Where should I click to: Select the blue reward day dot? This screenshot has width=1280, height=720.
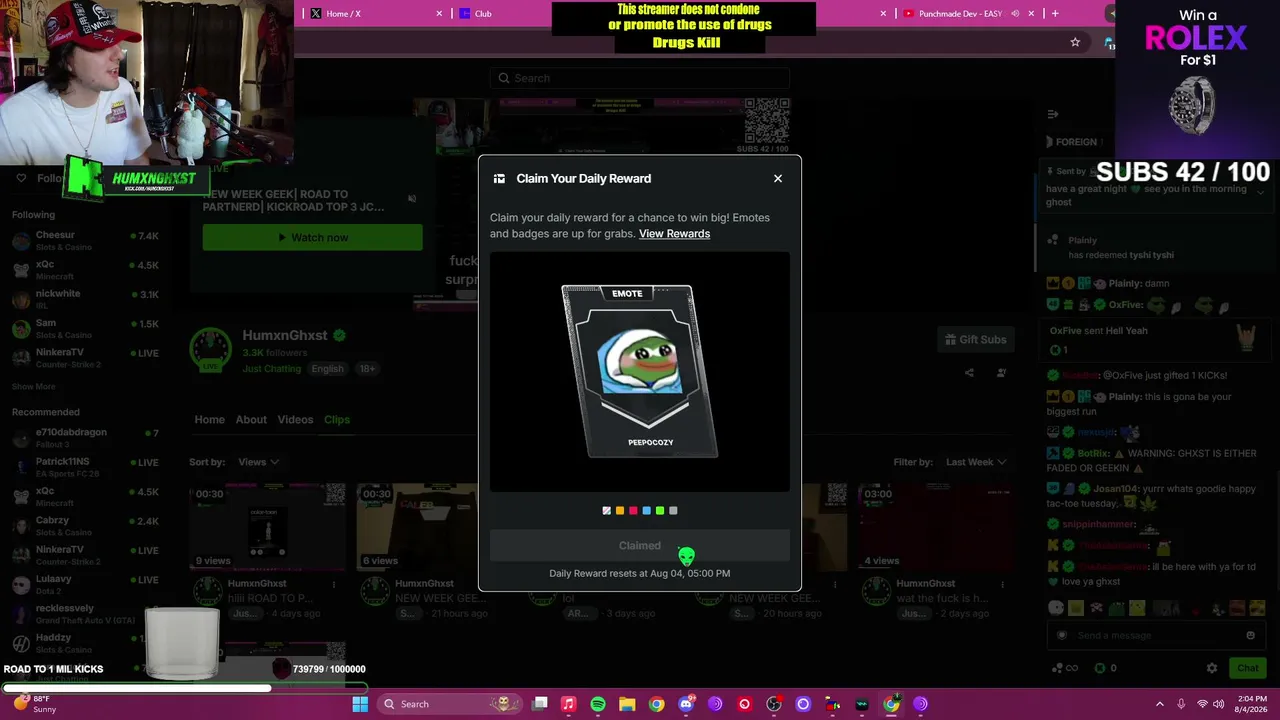[x=646, y=511]
